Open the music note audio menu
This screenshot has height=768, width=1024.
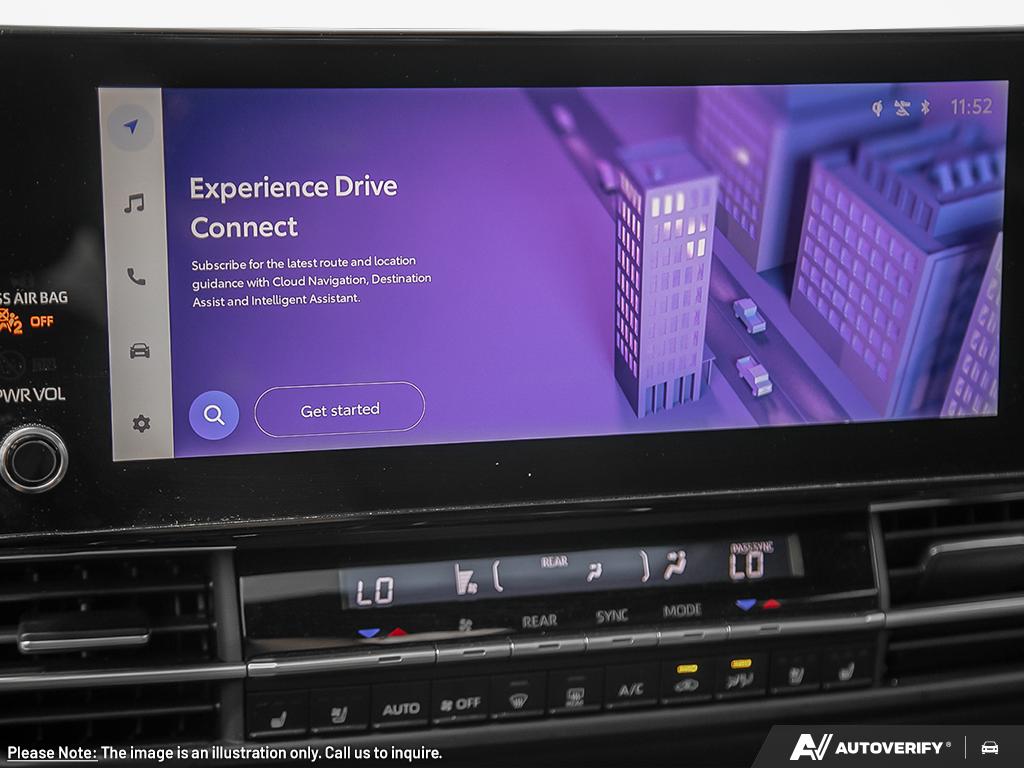click(x=135, y=203)
